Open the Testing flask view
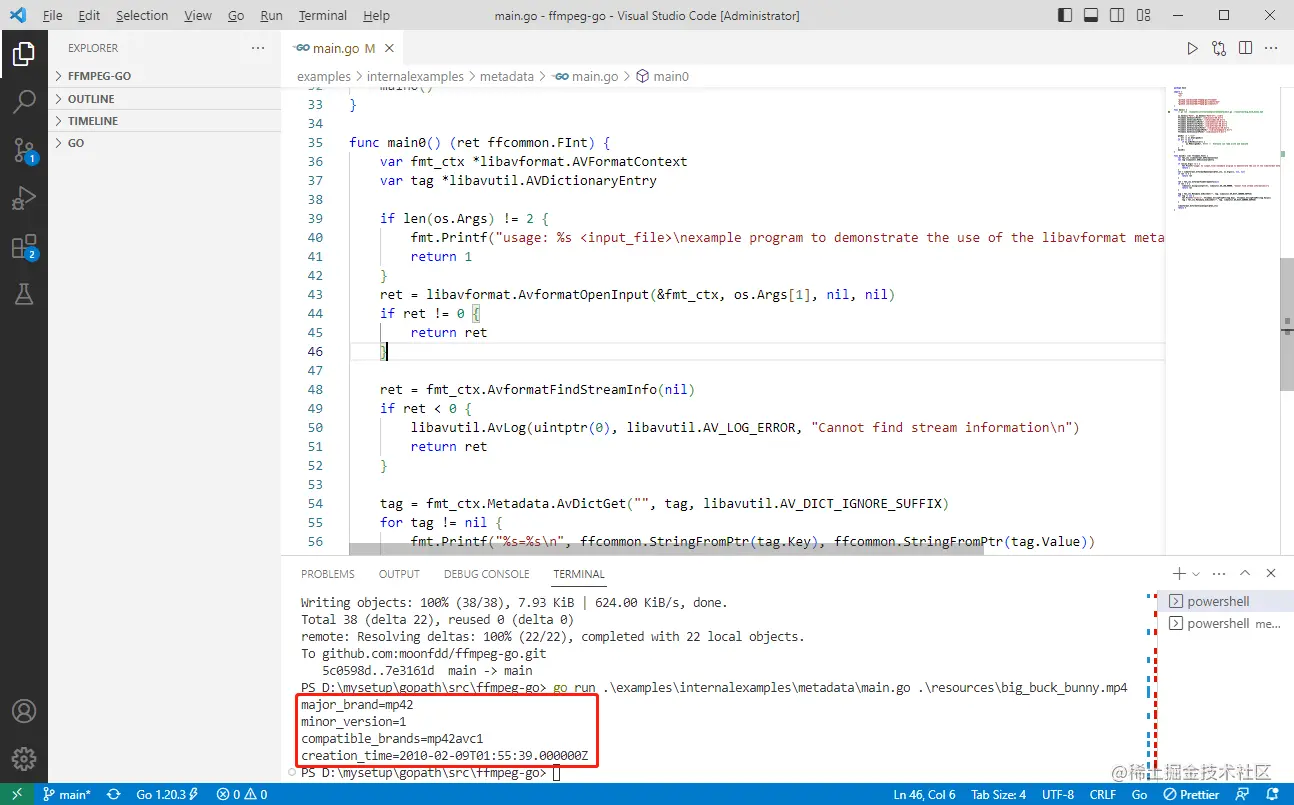This screenshot has height=805, width=1294. [x=24, y=293]
